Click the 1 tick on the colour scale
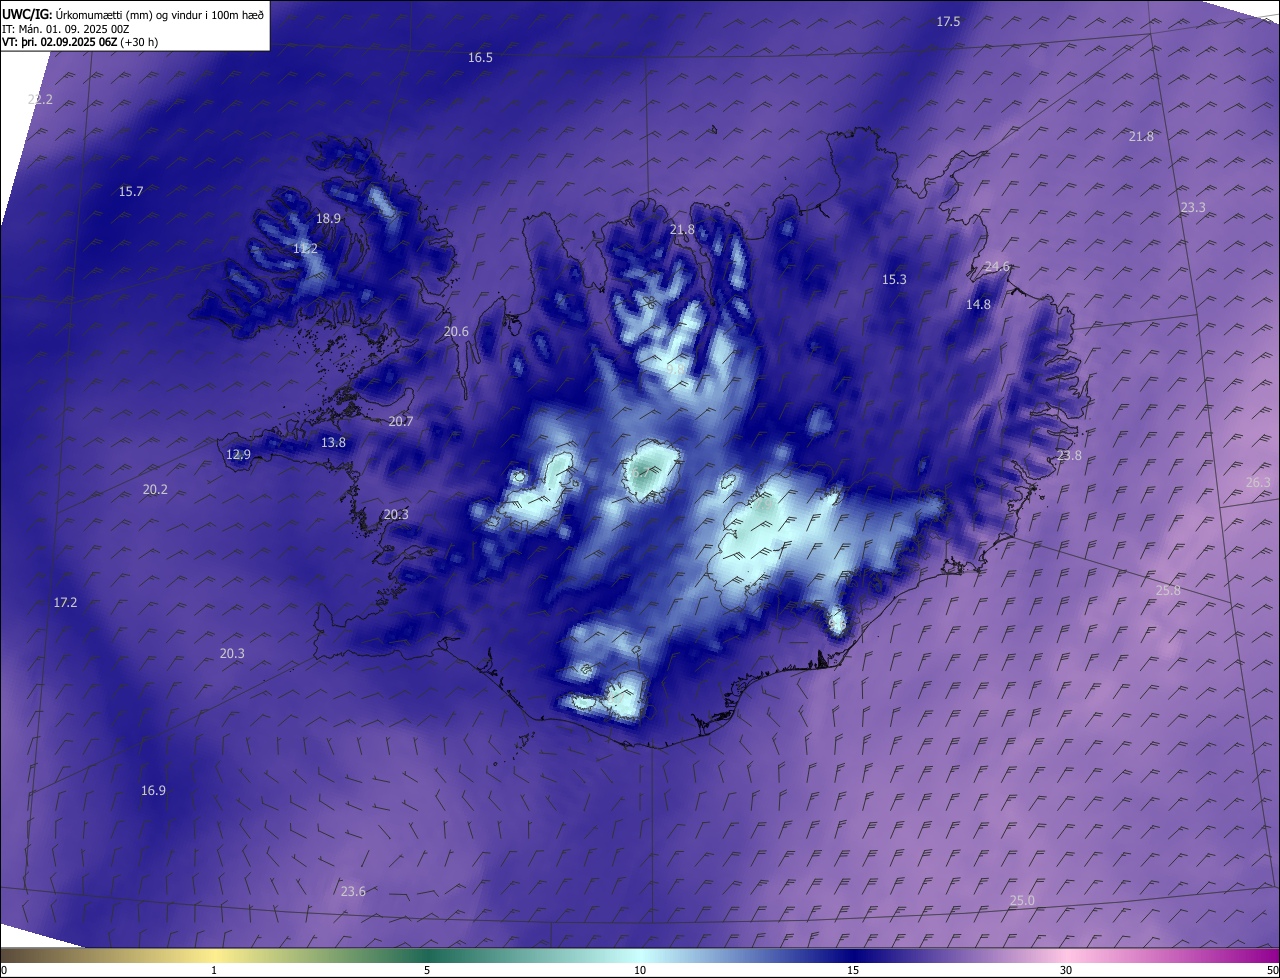Image resolution: width=1280 pixels, height=978 pixels. click(x=214, y=971)
